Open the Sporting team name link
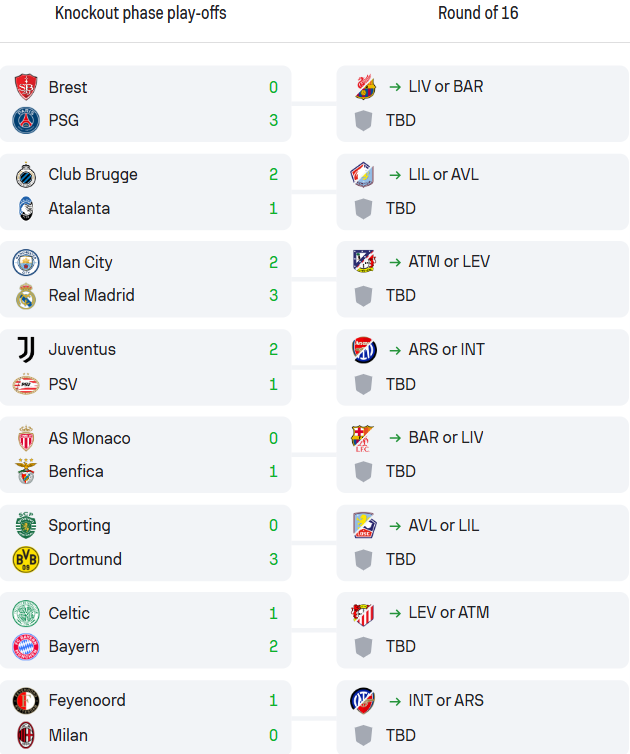This screenshot has width=630, height=754. pos(79,526)
